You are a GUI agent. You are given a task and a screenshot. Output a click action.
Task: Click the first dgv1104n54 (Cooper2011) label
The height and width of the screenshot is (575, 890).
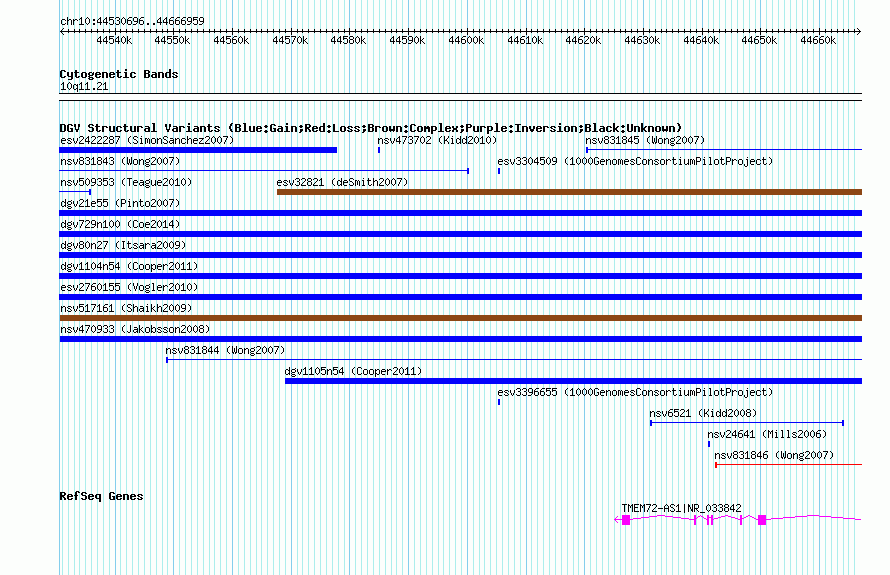coord(129,266)
